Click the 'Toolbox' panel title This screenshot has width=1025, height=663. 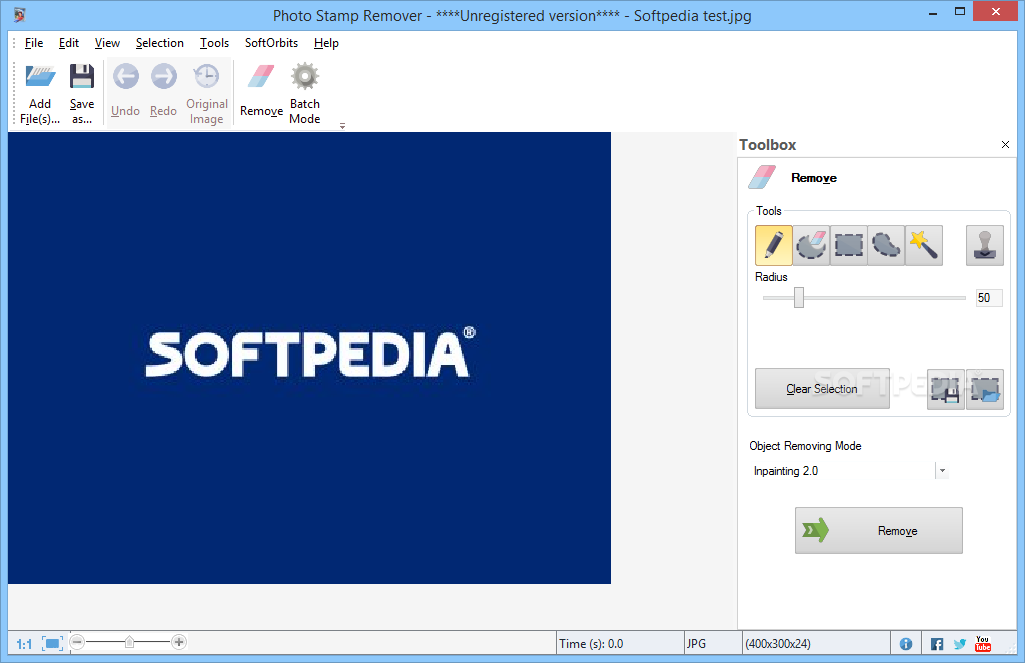[x=767, y=145]
